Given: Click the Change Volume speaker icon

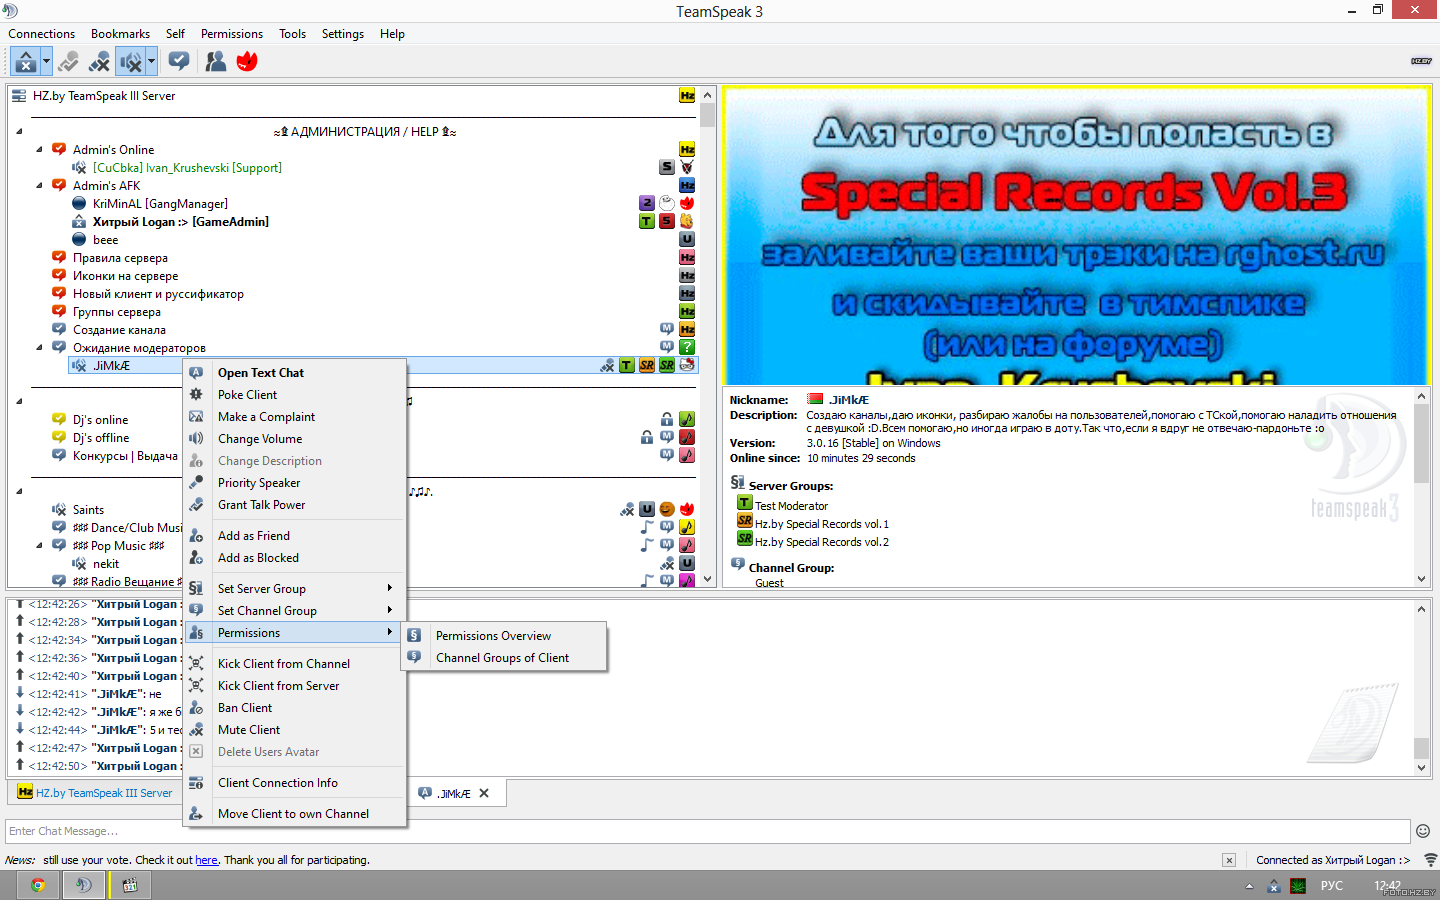Looking at the screenshot, I should (197, 438).
